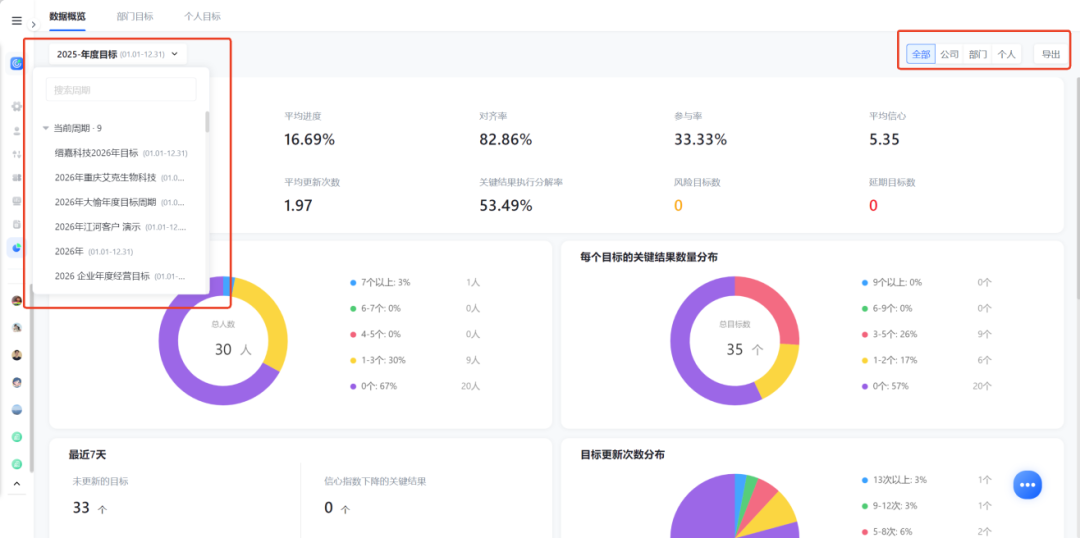Toggle the 7个以上: 3% legend entry
Screen dimensions: 1080x538
tap(380, 282)
